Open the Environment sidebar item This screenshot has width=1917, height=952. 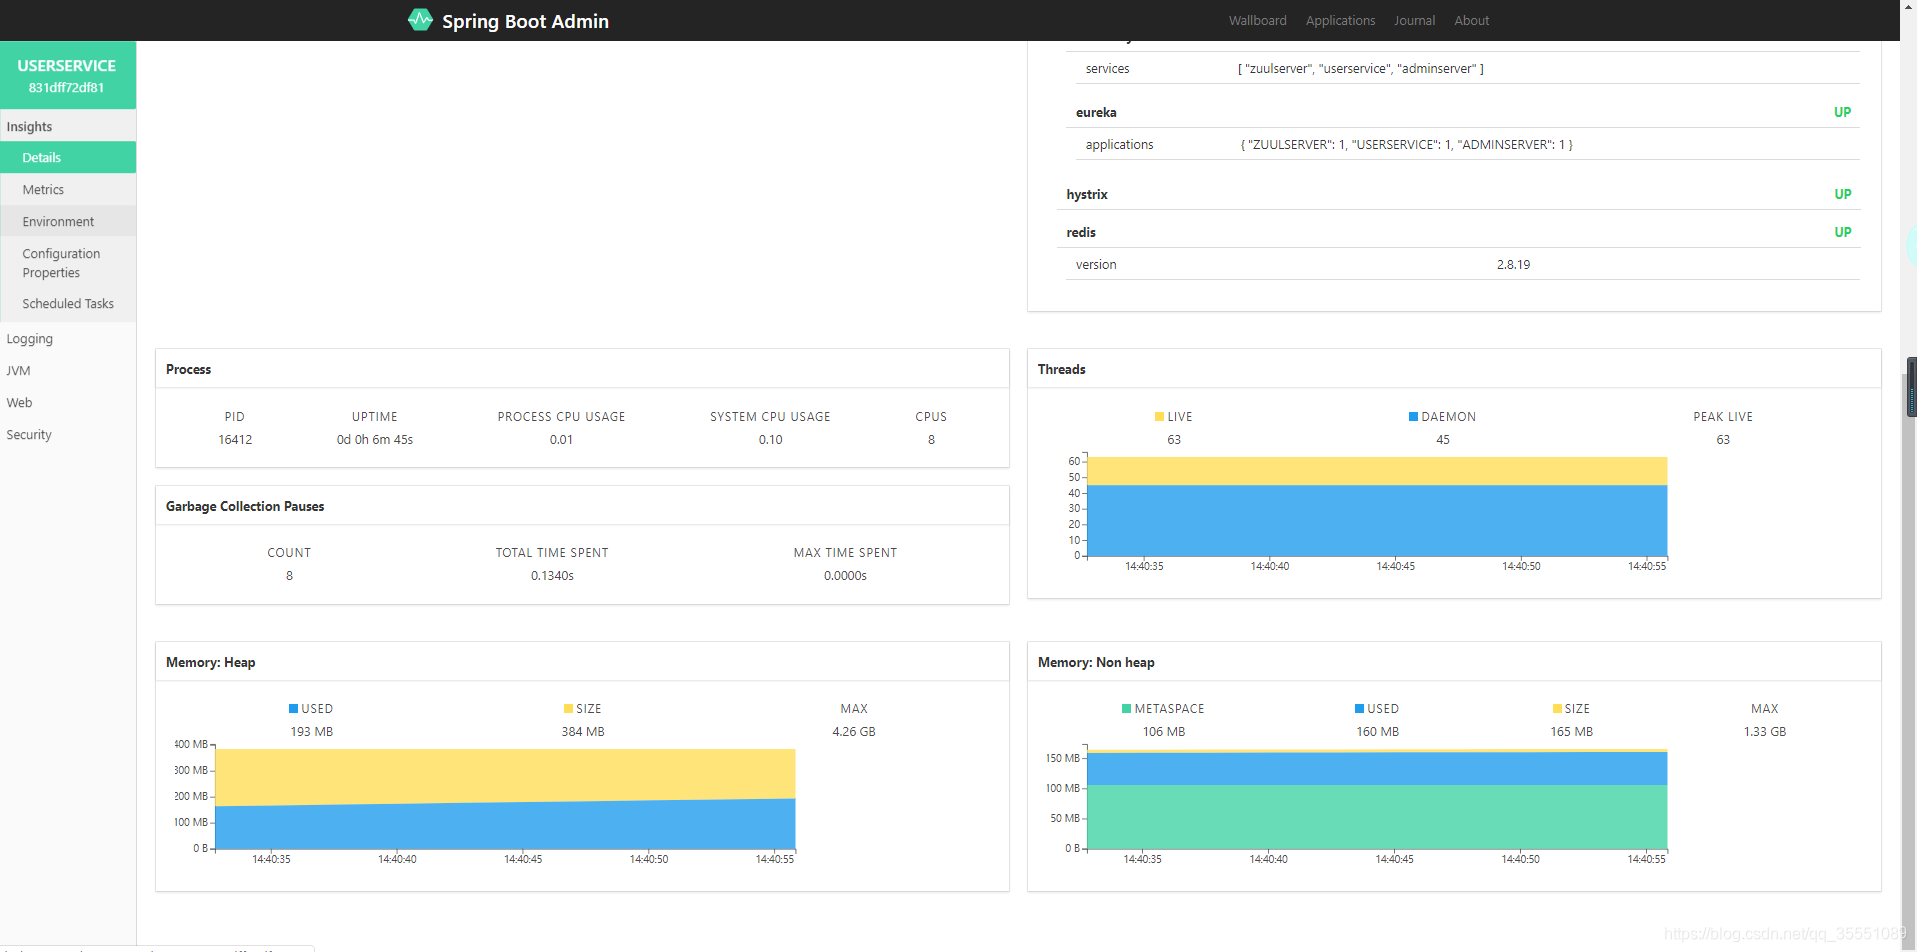pyautogui.click(x=67, y=221)
